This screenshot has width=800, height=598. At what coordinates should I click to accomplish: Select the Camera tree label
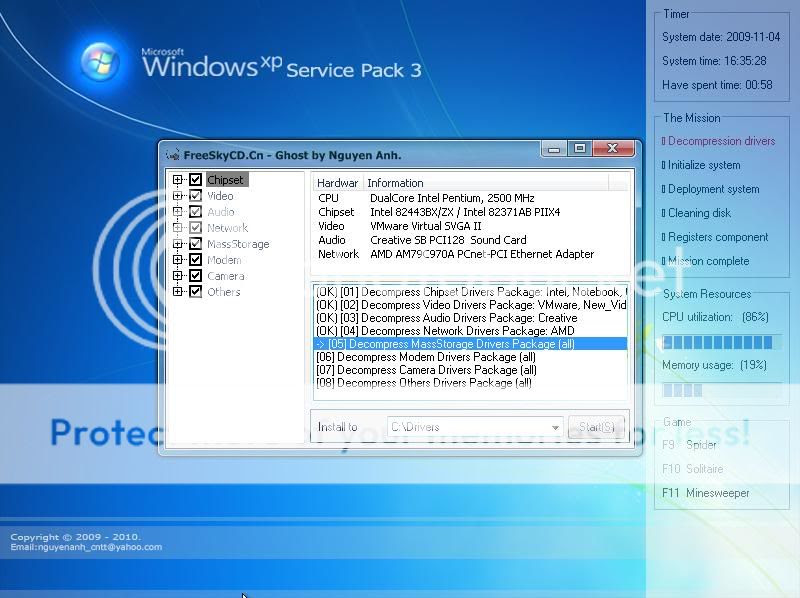pyautogui.click(x=226, y=276)
